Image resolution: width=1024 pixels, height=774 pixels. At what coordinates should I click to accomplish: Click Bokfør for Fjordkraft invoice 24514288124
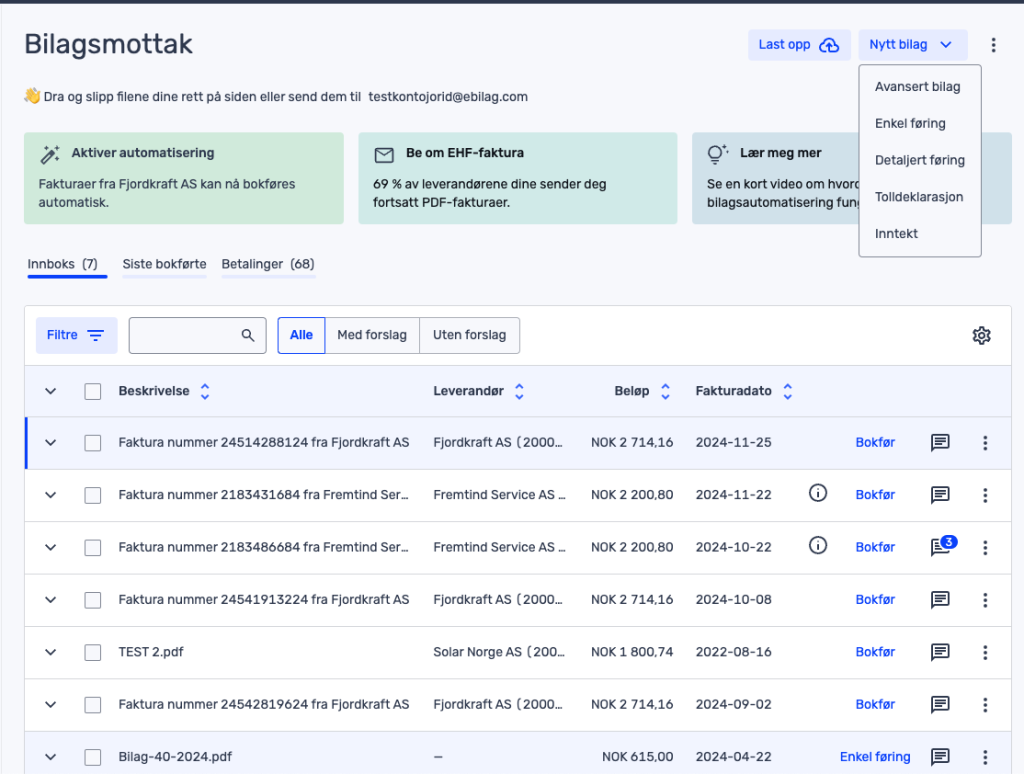coord(874,442)
